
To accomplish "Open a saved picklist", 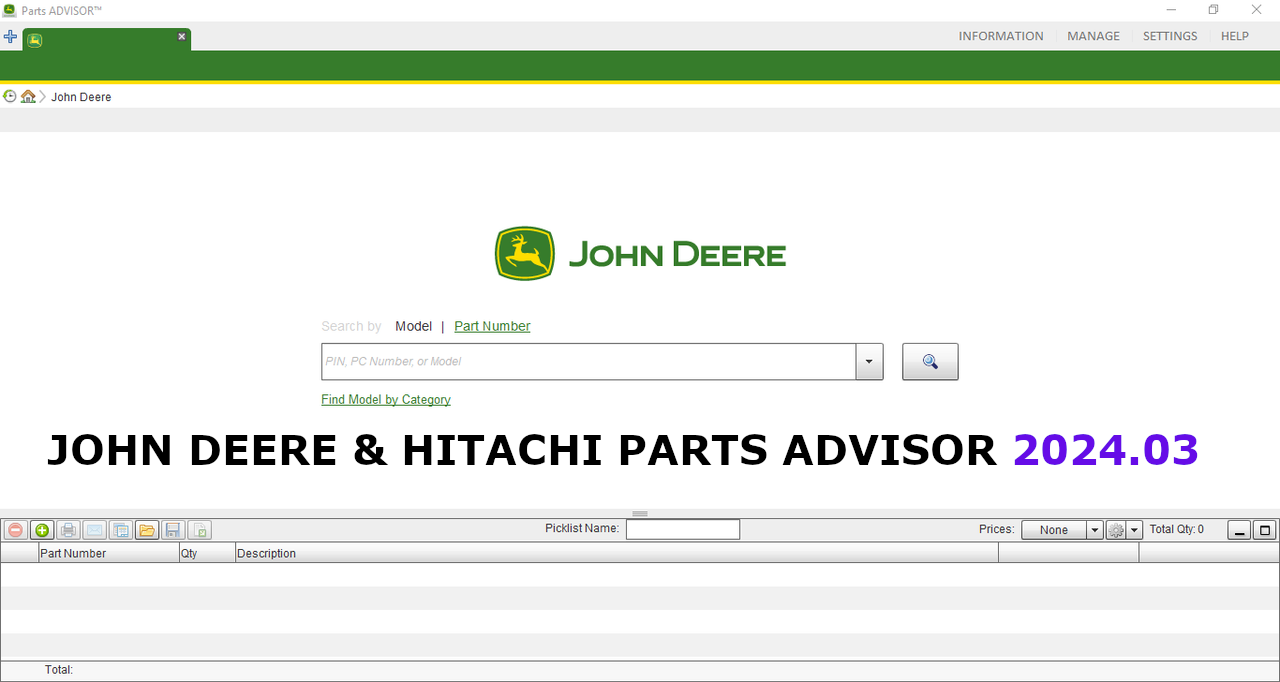I will coord(147,530).
